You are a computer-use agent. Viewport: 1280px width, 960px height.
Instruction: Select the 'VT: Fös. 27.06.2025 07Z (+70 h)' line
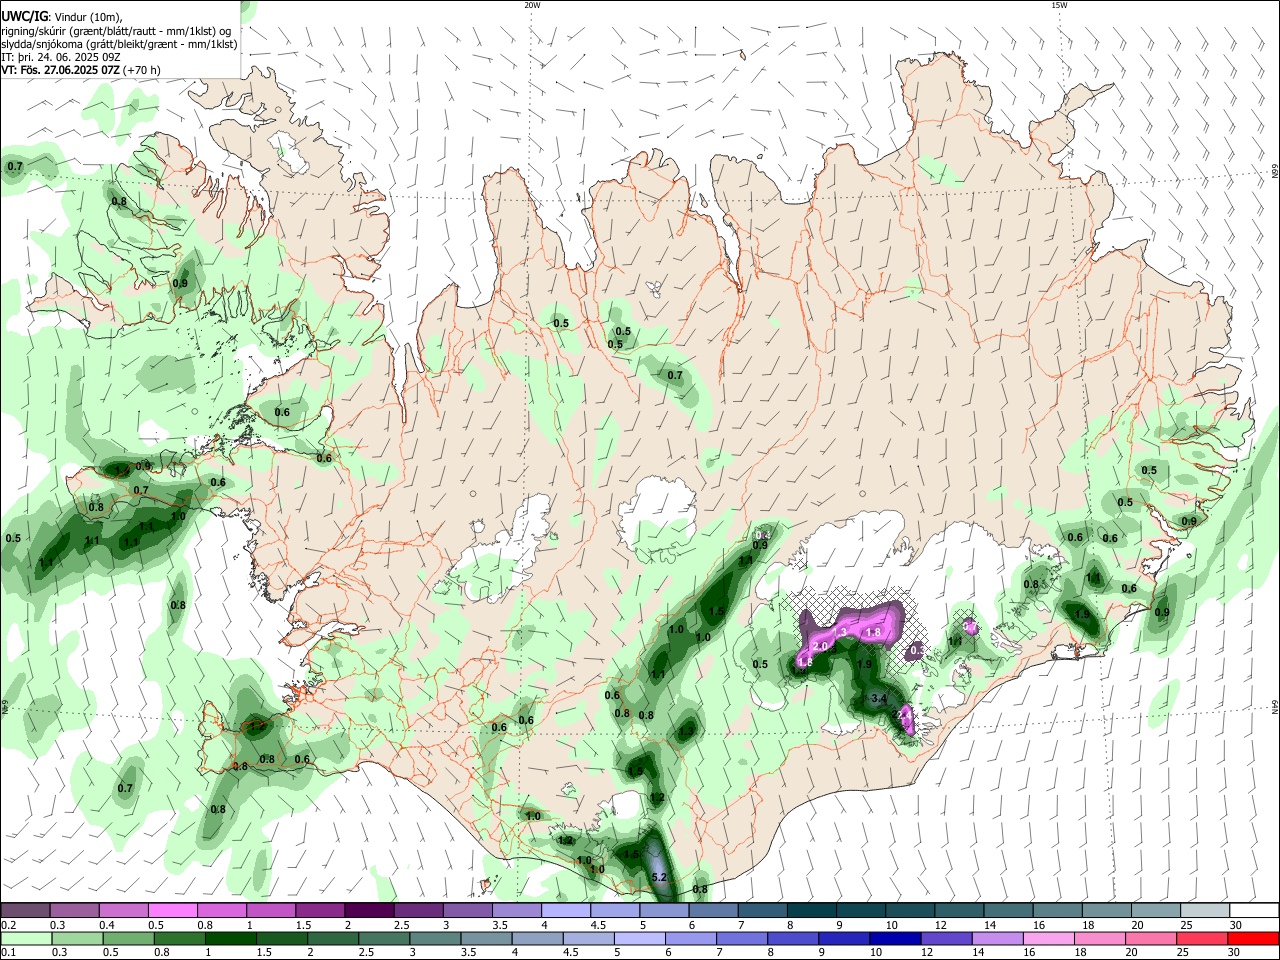pyautogui.click(x=80, y=70)
